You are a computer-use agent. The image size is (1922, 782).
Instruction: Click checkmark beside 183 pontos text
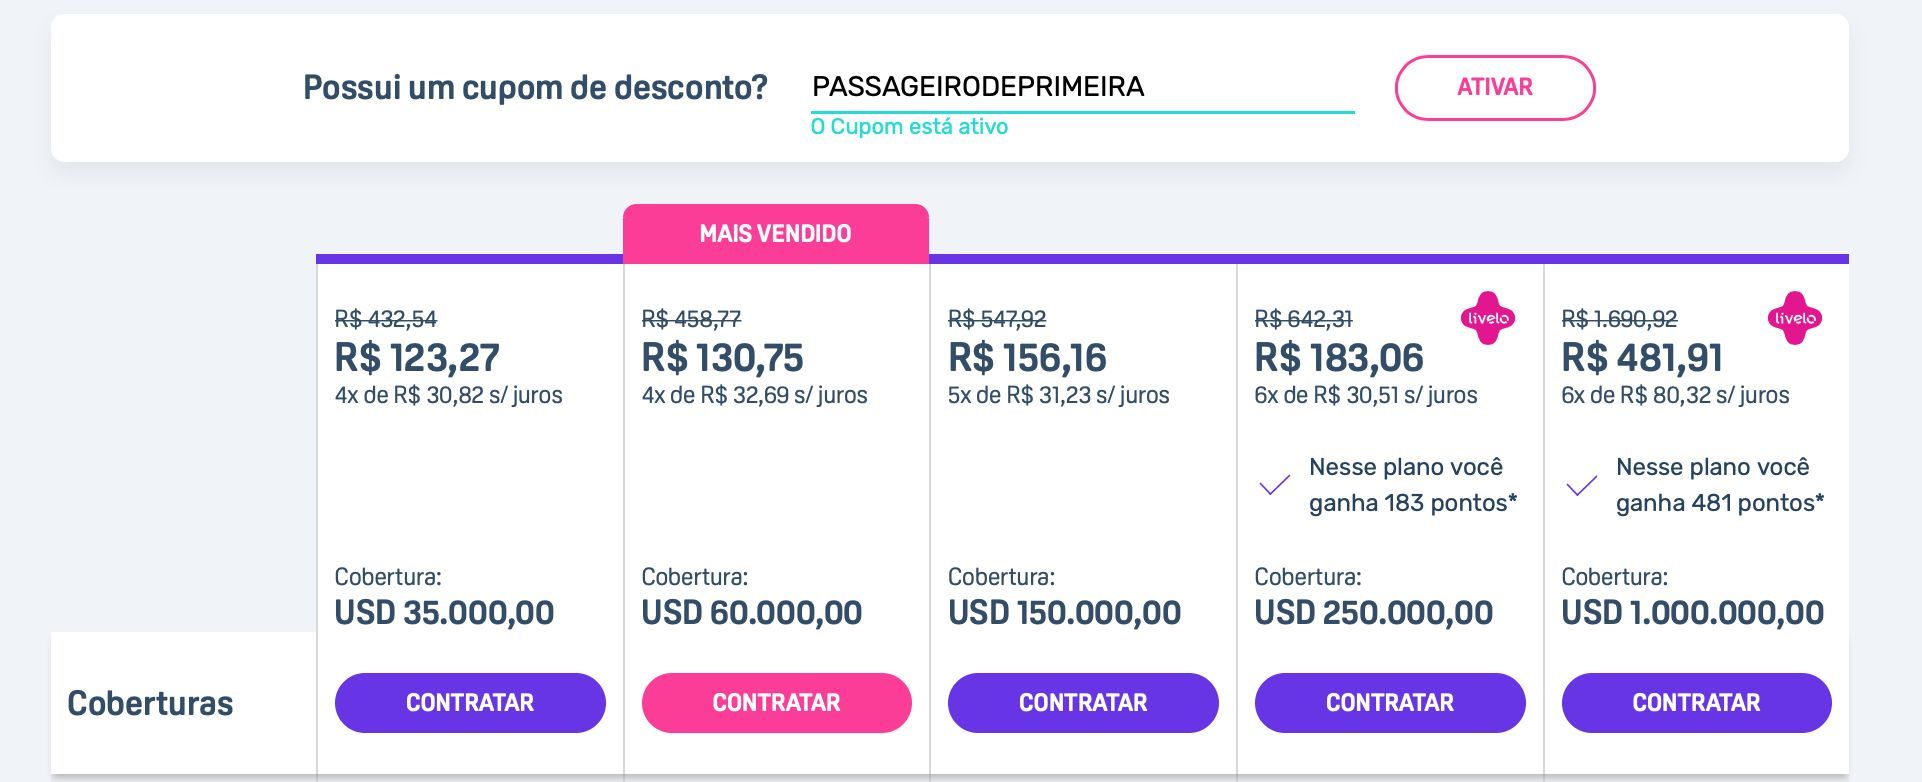coord(1274,485)
